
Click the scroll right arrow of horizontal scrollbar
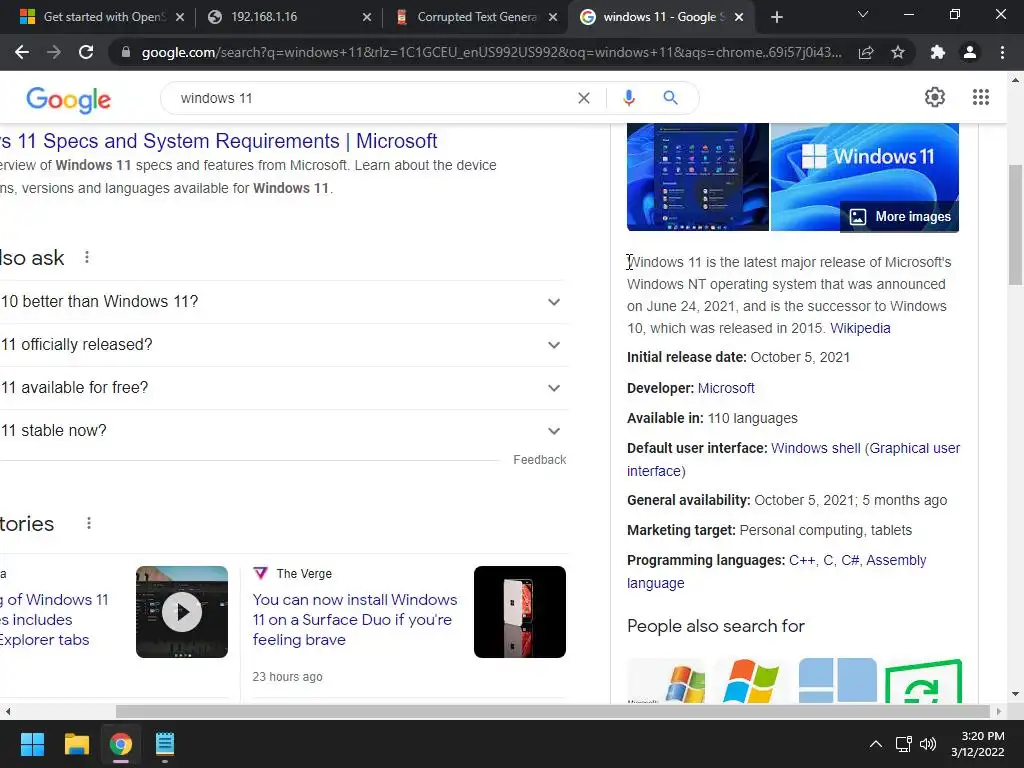click(x=999, y=711)
